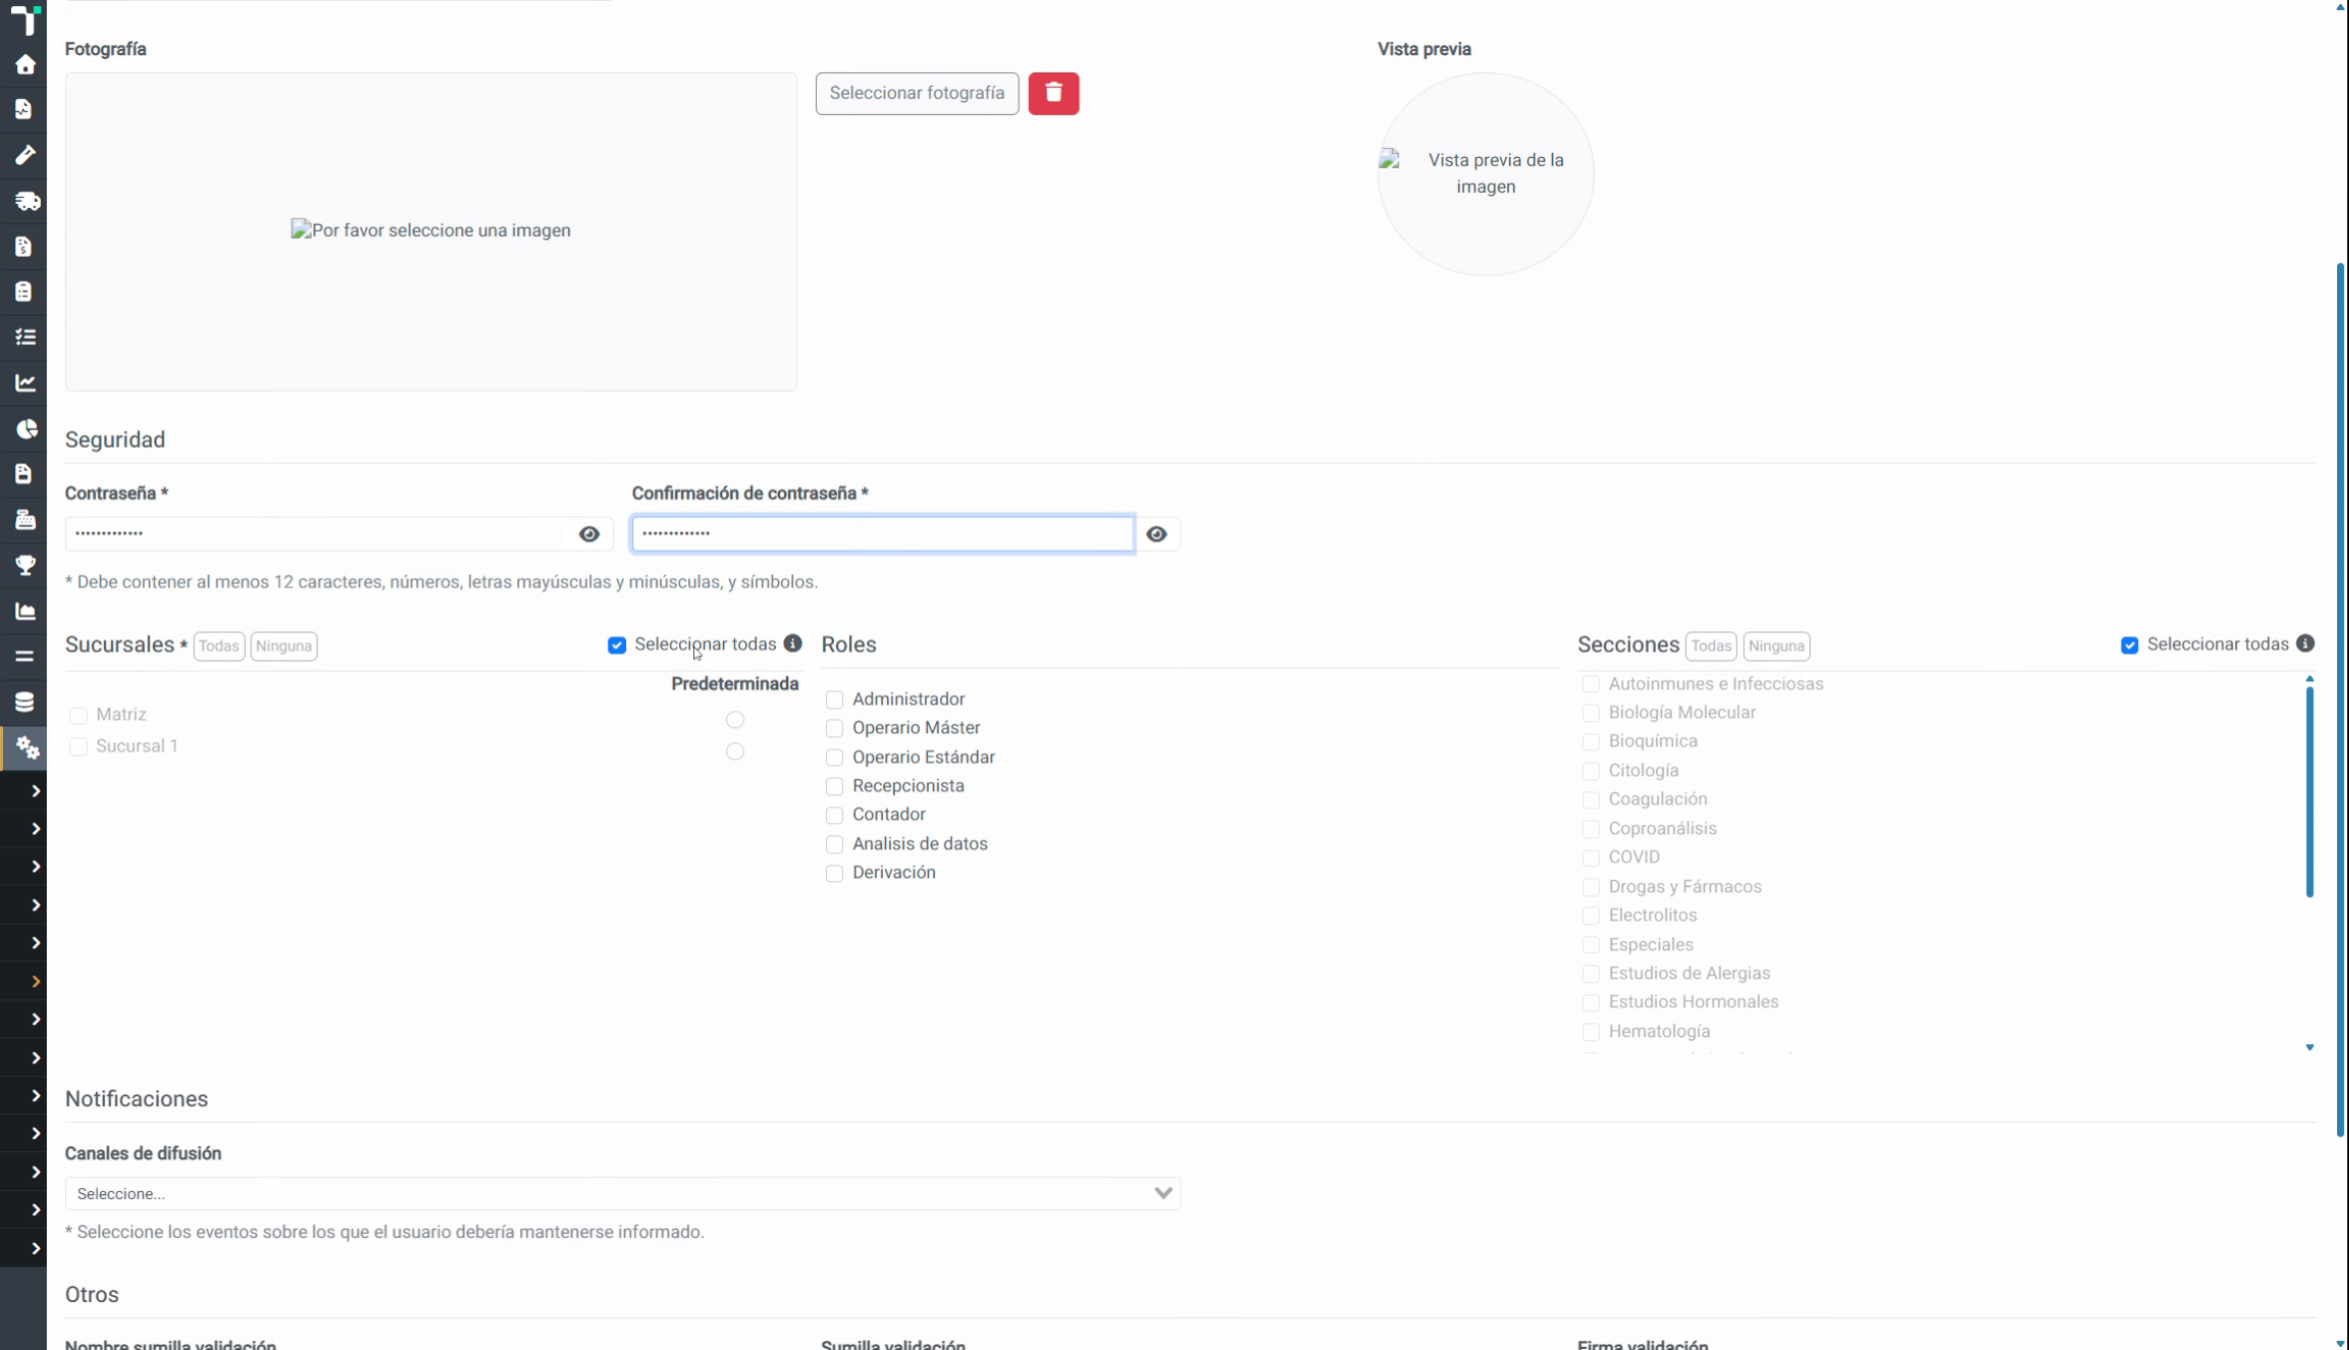2349x1350 pixels.
Task: Open the file-with-pulse icon in sidebar
Action: click(24, 110)
